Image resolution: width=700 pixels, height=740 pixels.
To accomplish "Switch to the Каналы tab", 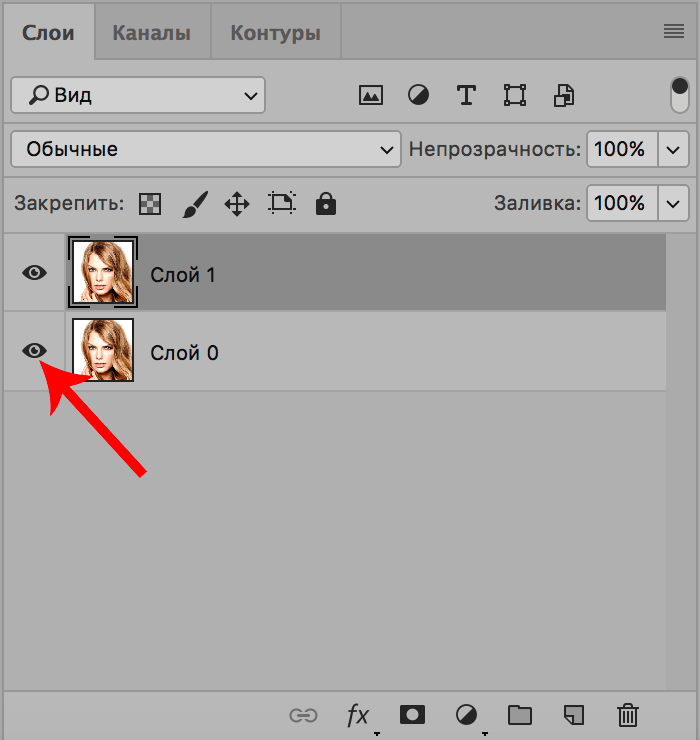I will pyautogui.click(x=151, y=33).
